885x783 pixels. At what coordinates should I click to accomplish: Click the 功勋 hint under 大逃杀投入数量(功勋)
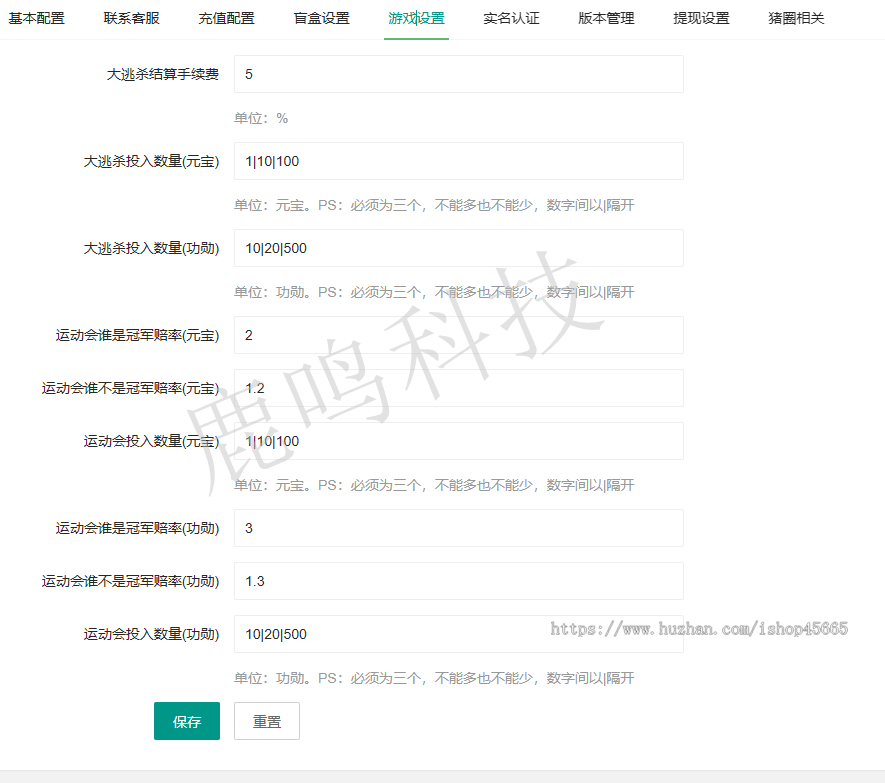click(434, 292)
